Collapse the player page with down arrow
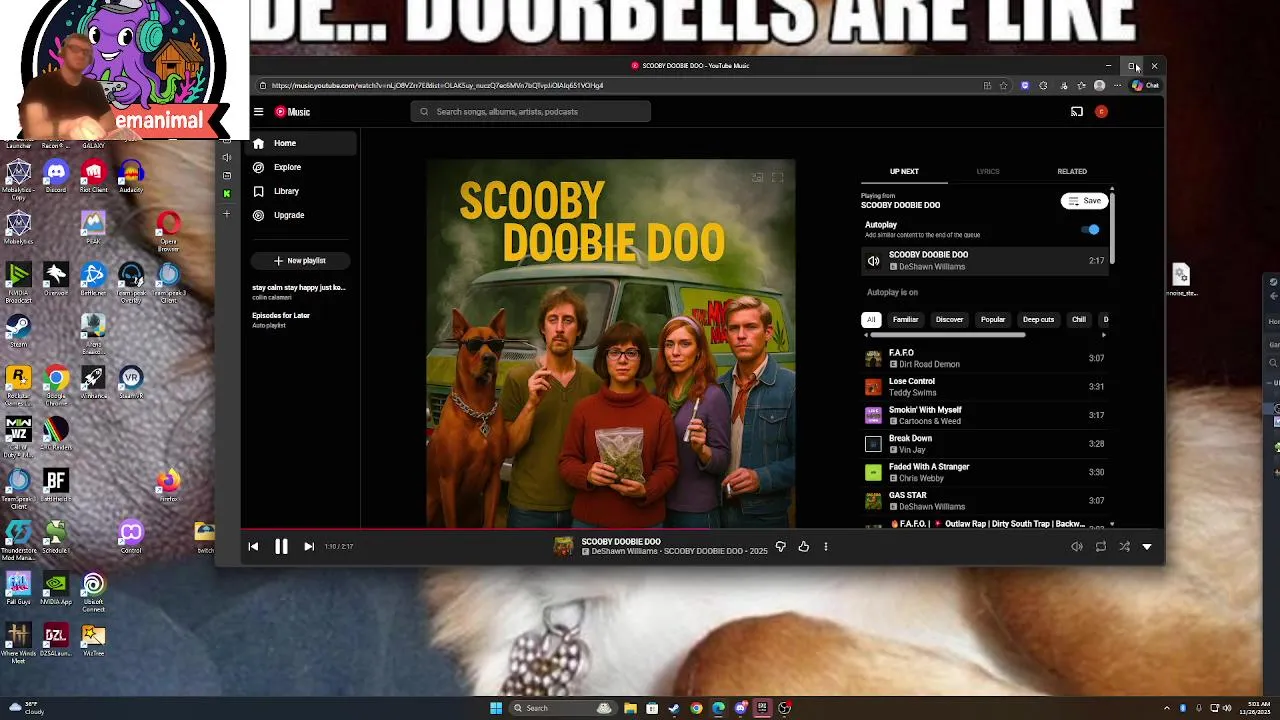The width and height of the screenshot is (1280, 720). [x=1147, y=547]
